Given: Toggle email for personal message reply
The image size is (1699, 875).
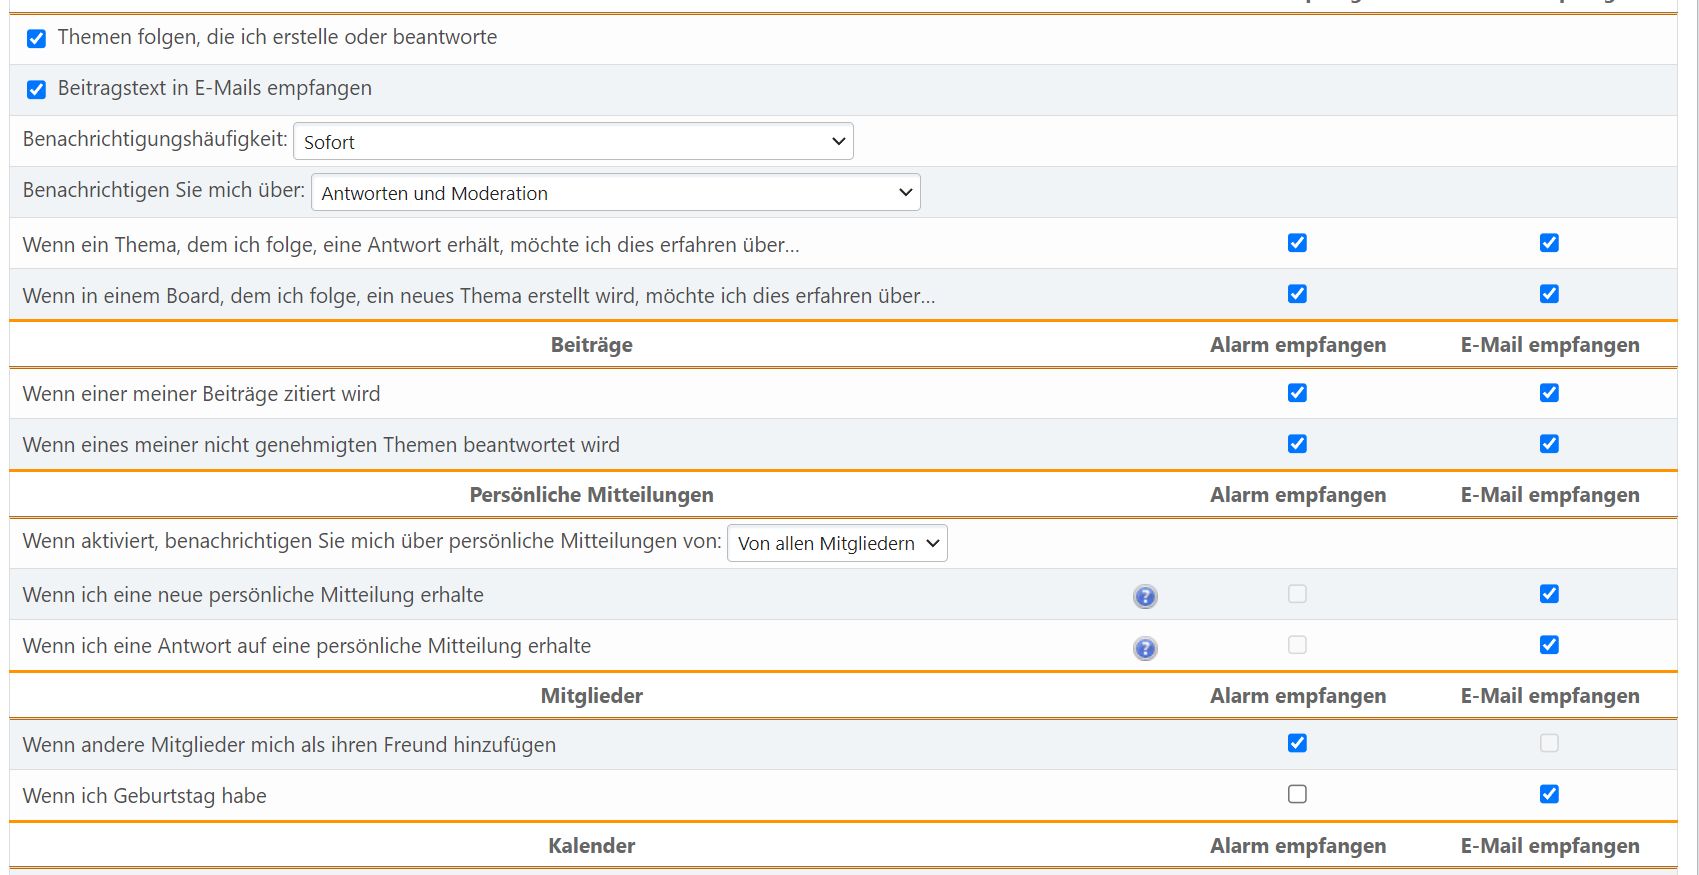Looking at the screenshot, I should coord(1549,645).
